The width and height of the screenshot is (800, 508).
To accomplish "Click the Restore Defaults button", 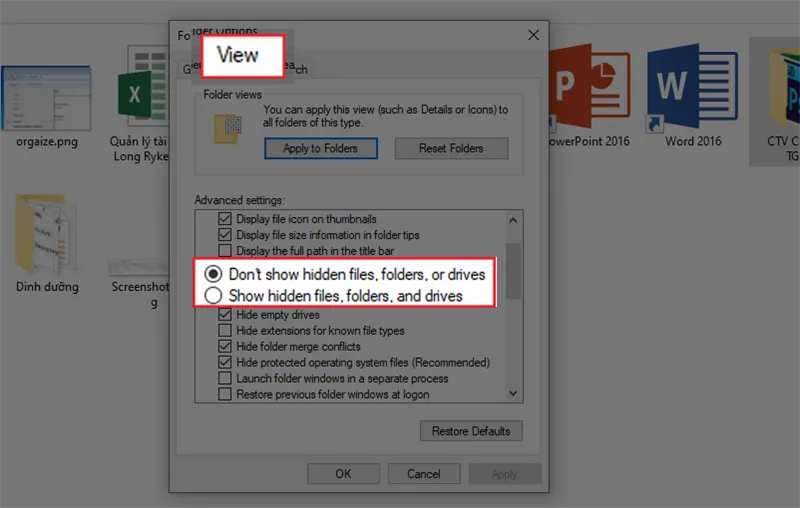I will (x=471, y=431).
